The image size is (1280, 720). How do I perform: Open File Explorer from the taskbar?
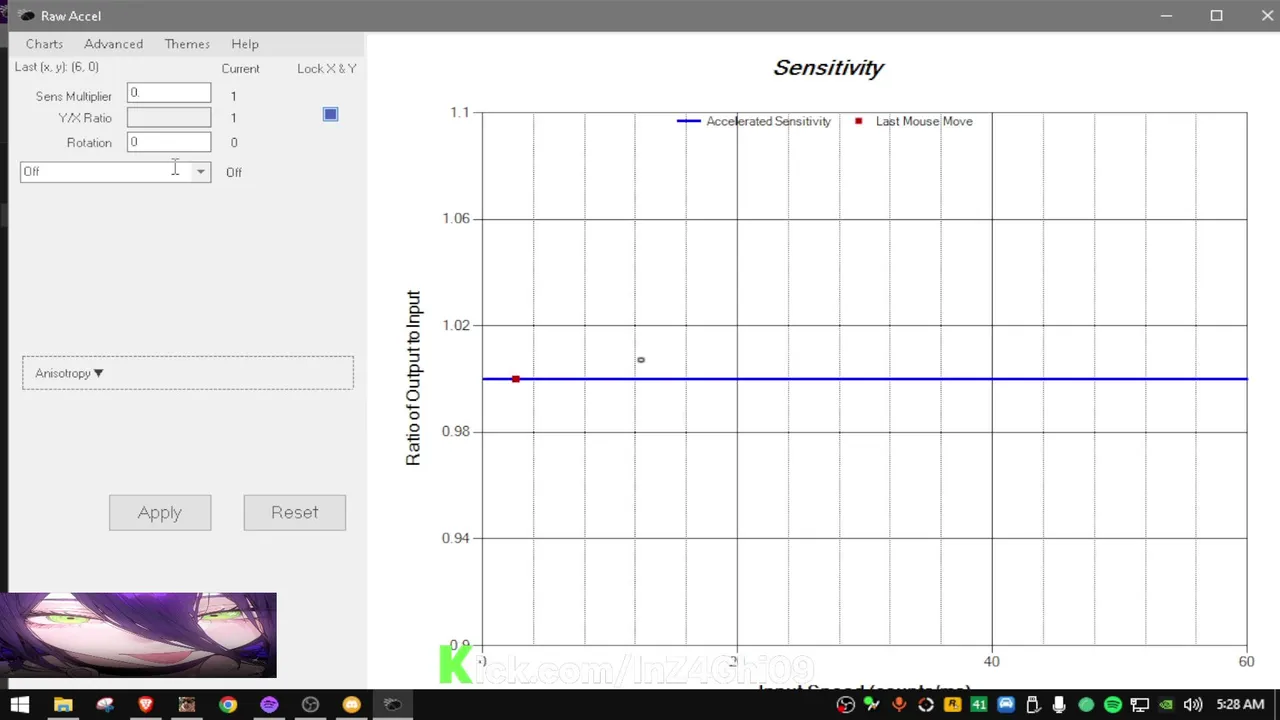63,705
